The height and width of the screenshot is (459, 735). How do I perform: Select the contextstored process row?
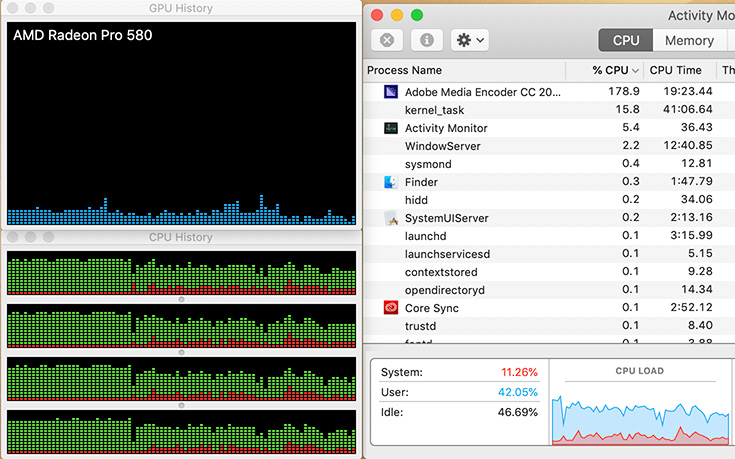pyautogui.click(x=549, y=272)
